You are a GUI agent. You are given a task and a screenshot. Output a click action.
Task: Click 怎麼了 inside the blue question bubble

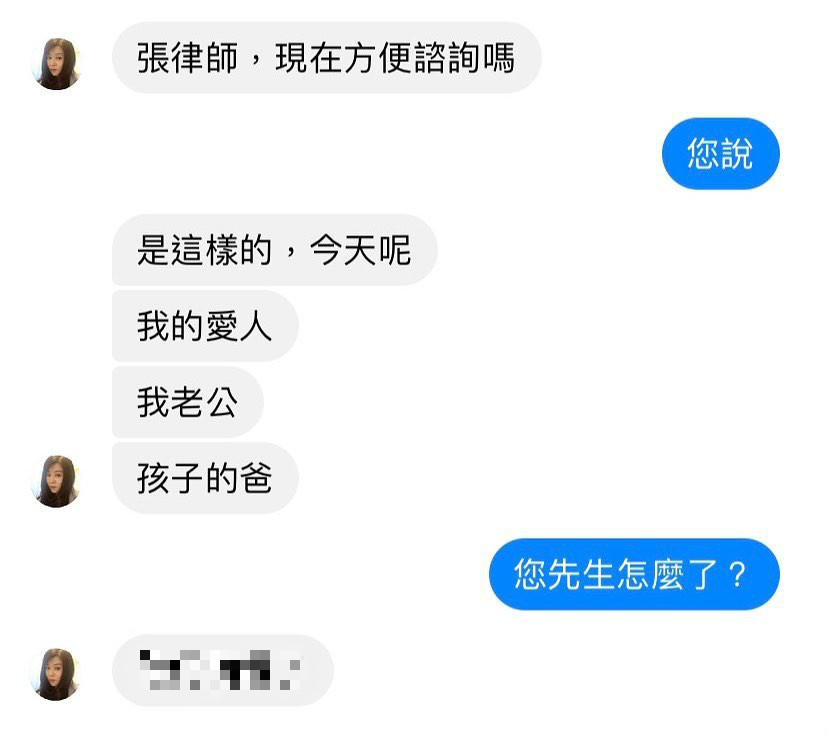point(667,574)
